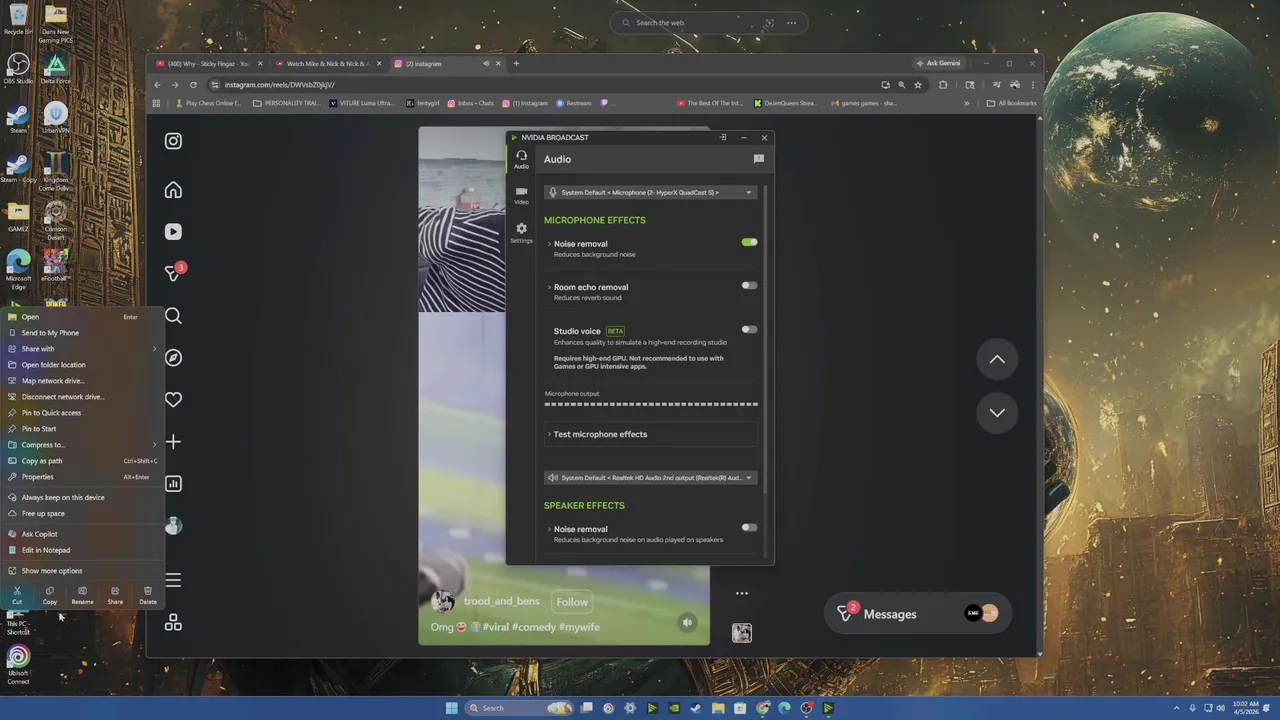1280x720 pixels.
Task: Go to Instagram Home icon
Action: (173, 190)
